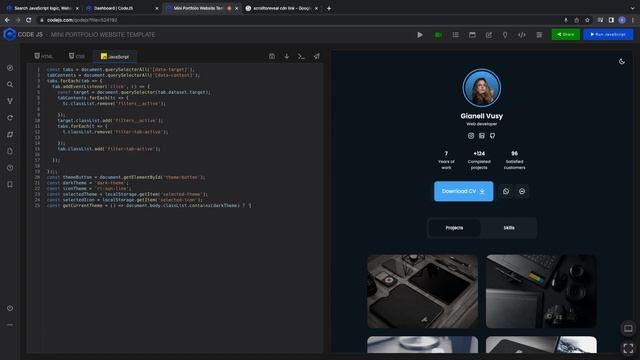Click the blue Run JavaScript button
Screen dimensions: 640x360
(608, 34)
